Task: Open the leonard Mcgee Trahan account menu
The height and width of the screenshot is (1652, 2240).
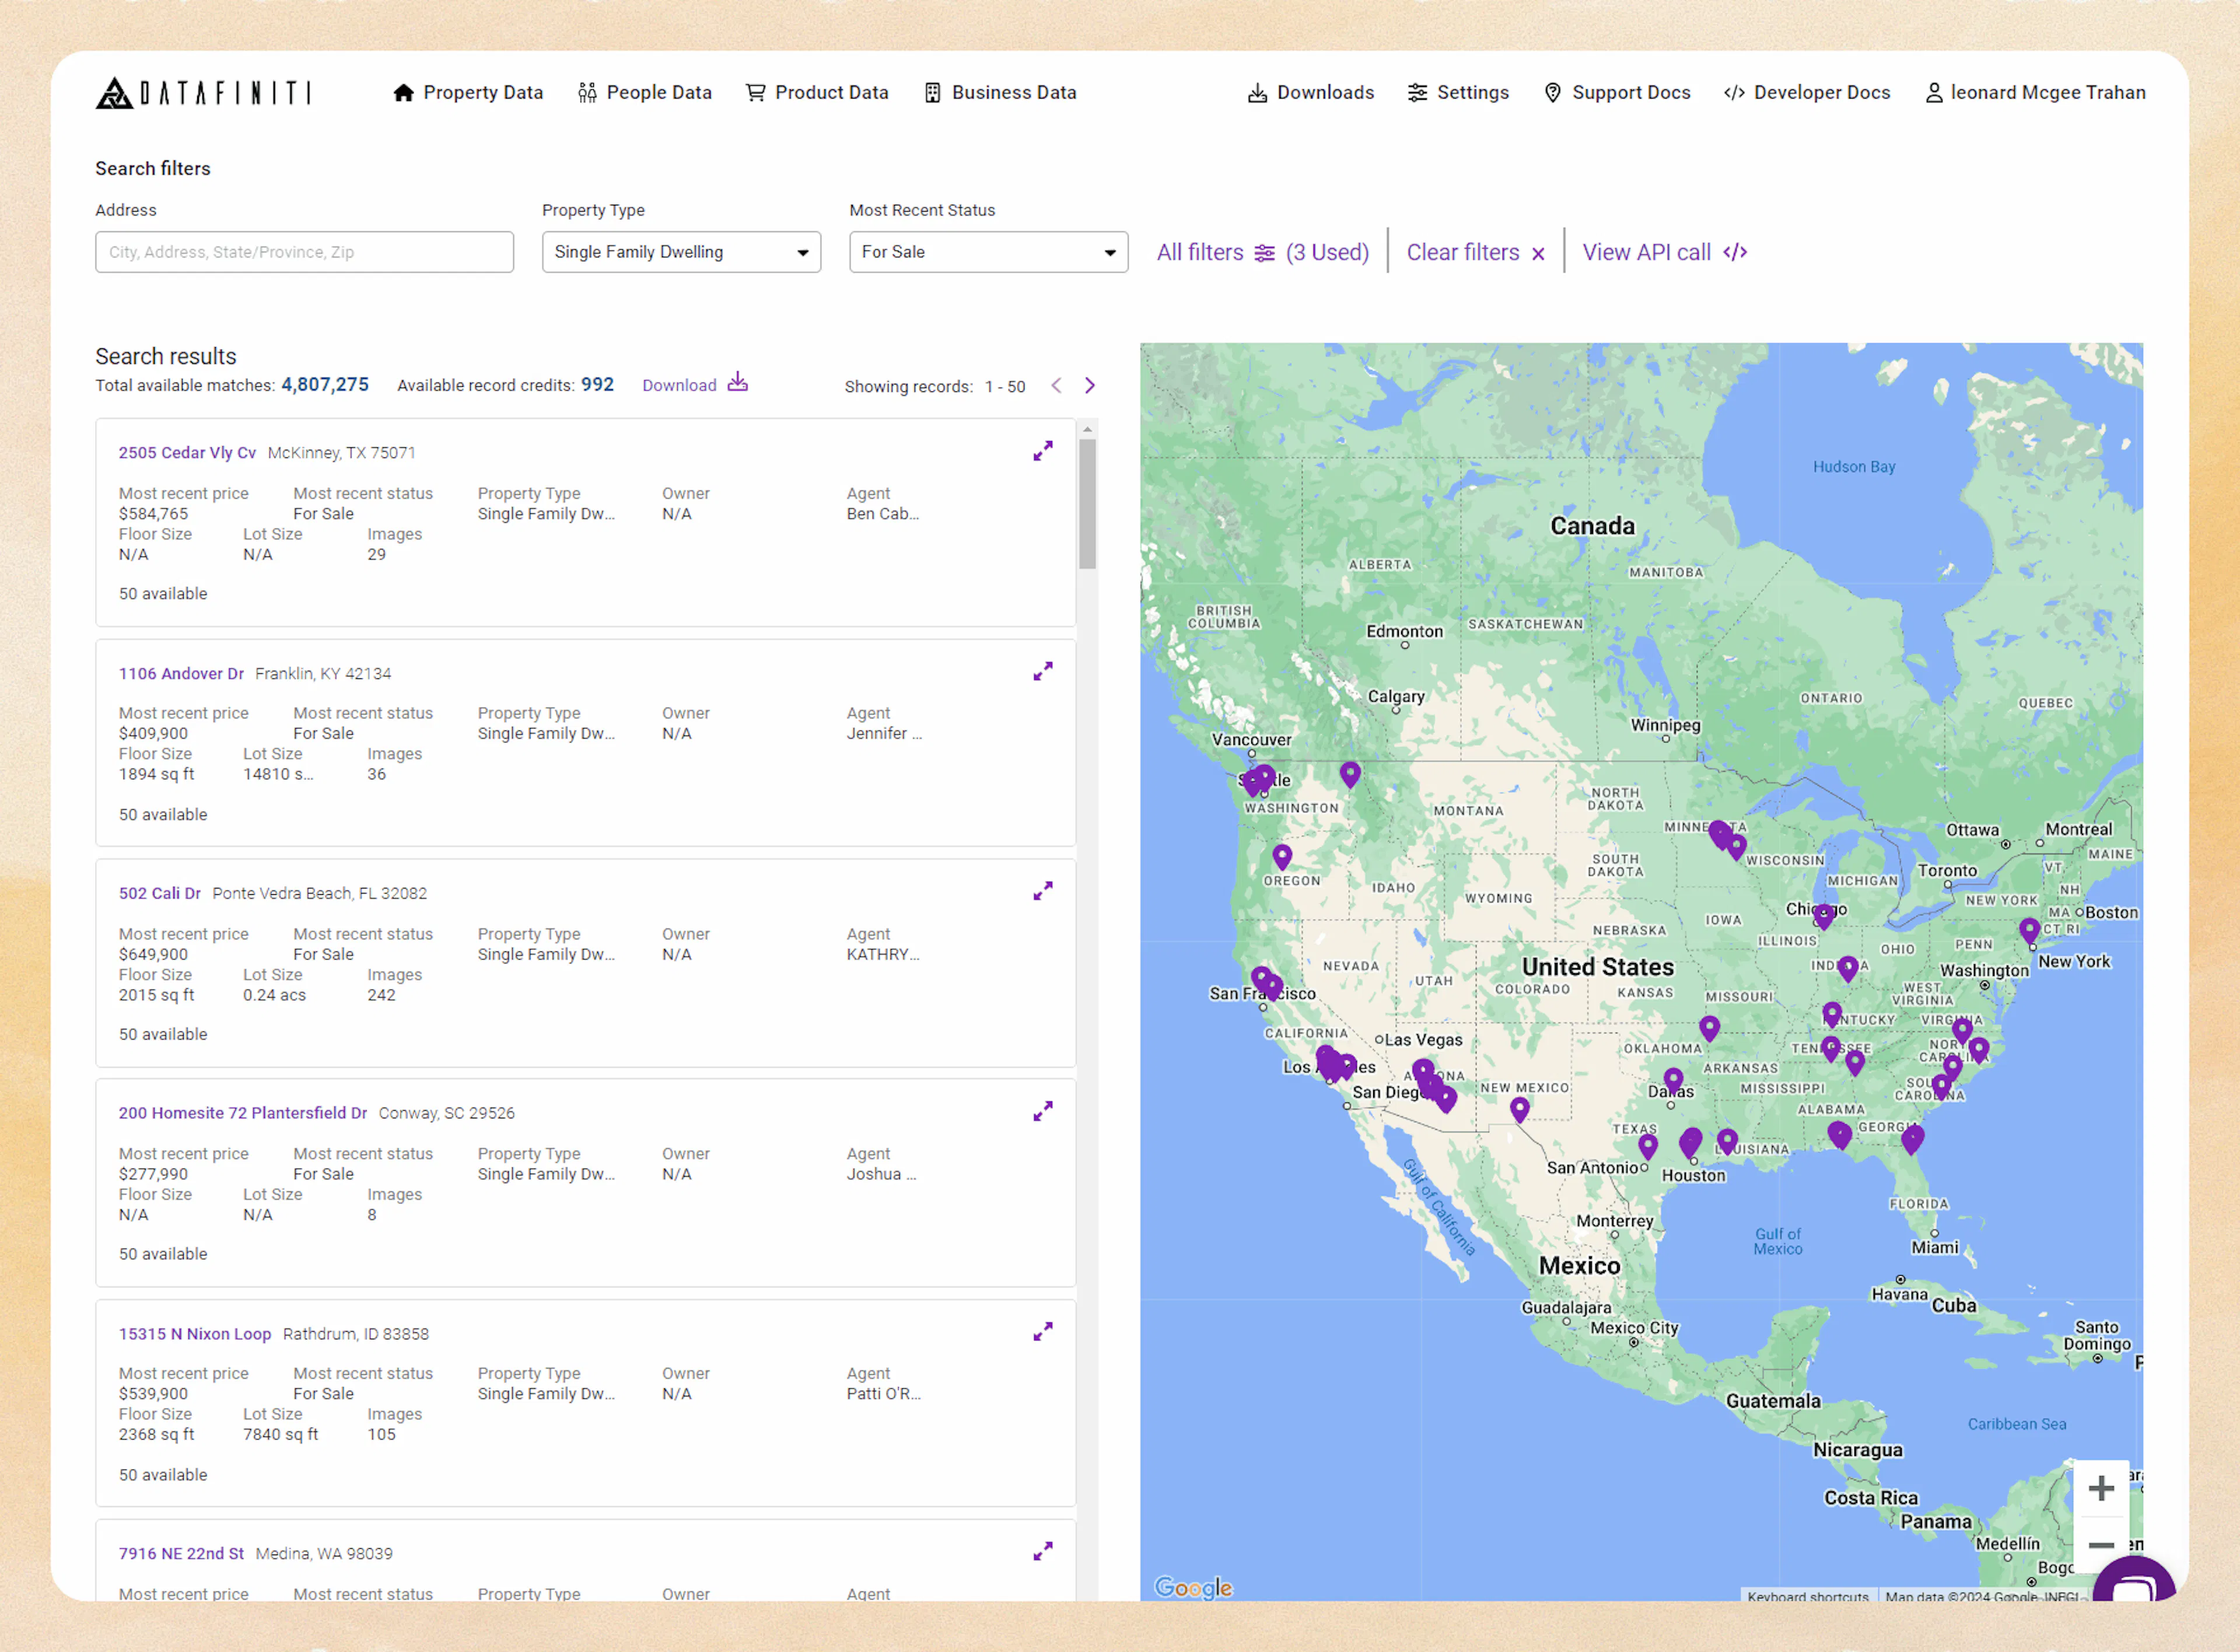Action: click(2035, 92)
